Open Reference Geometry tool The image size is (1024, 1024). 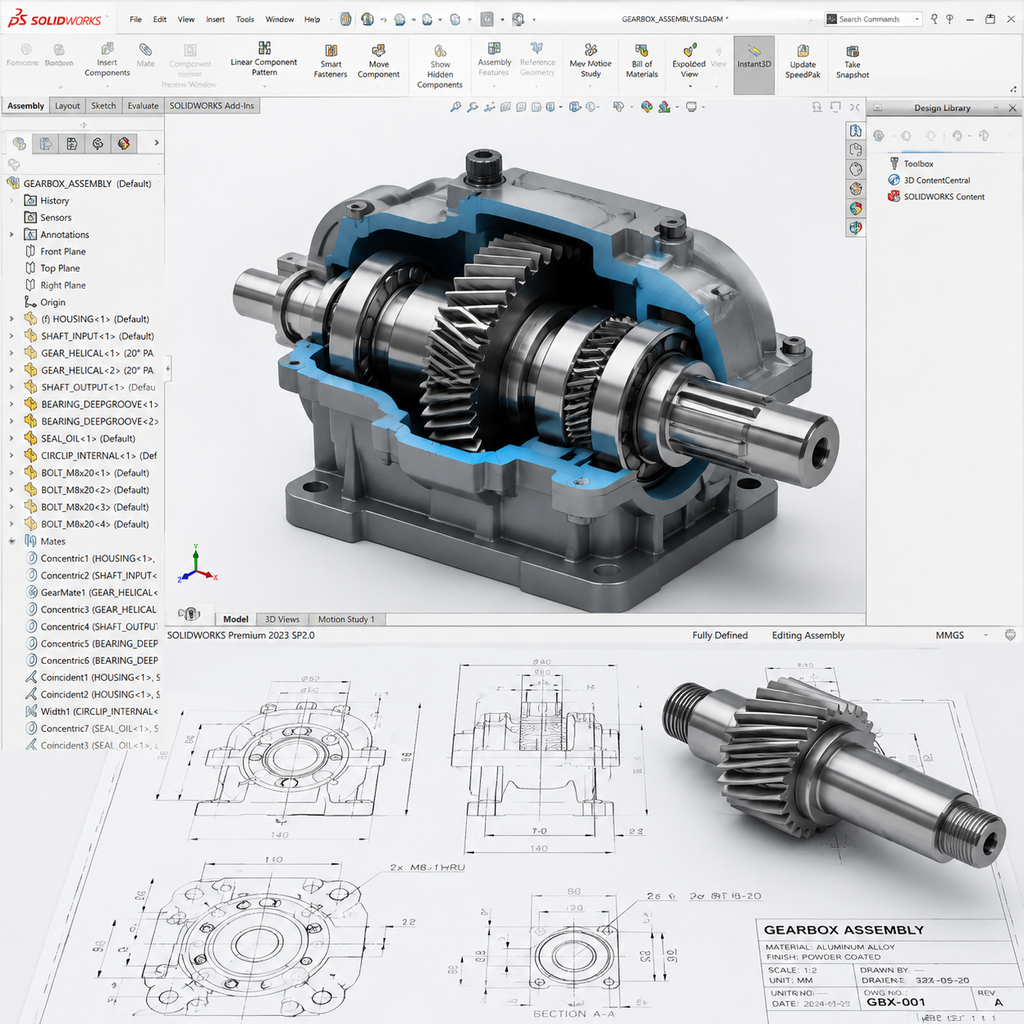[537, 58]
